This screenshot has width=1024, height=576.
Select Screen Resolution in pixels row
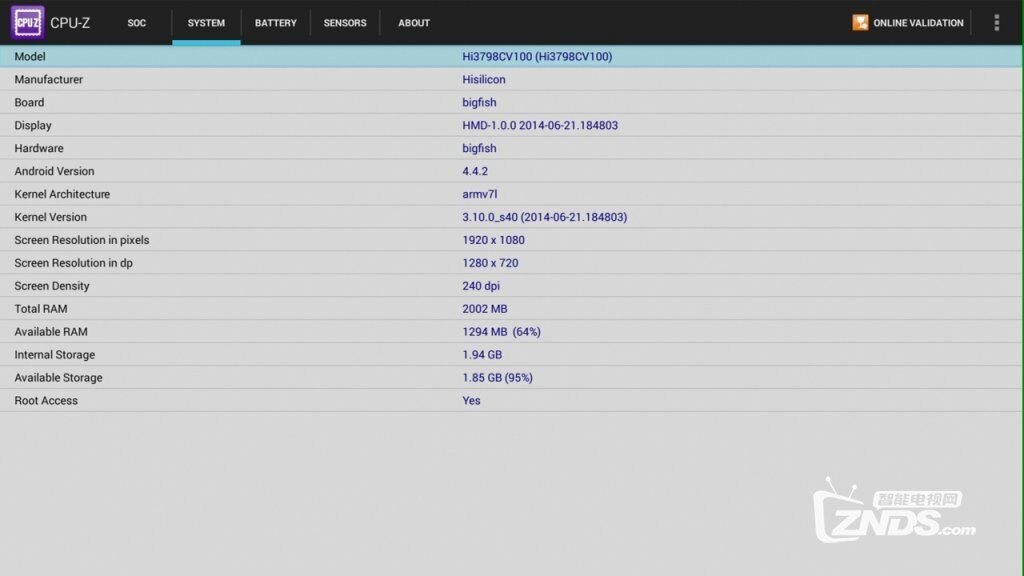tap(512, 240)
